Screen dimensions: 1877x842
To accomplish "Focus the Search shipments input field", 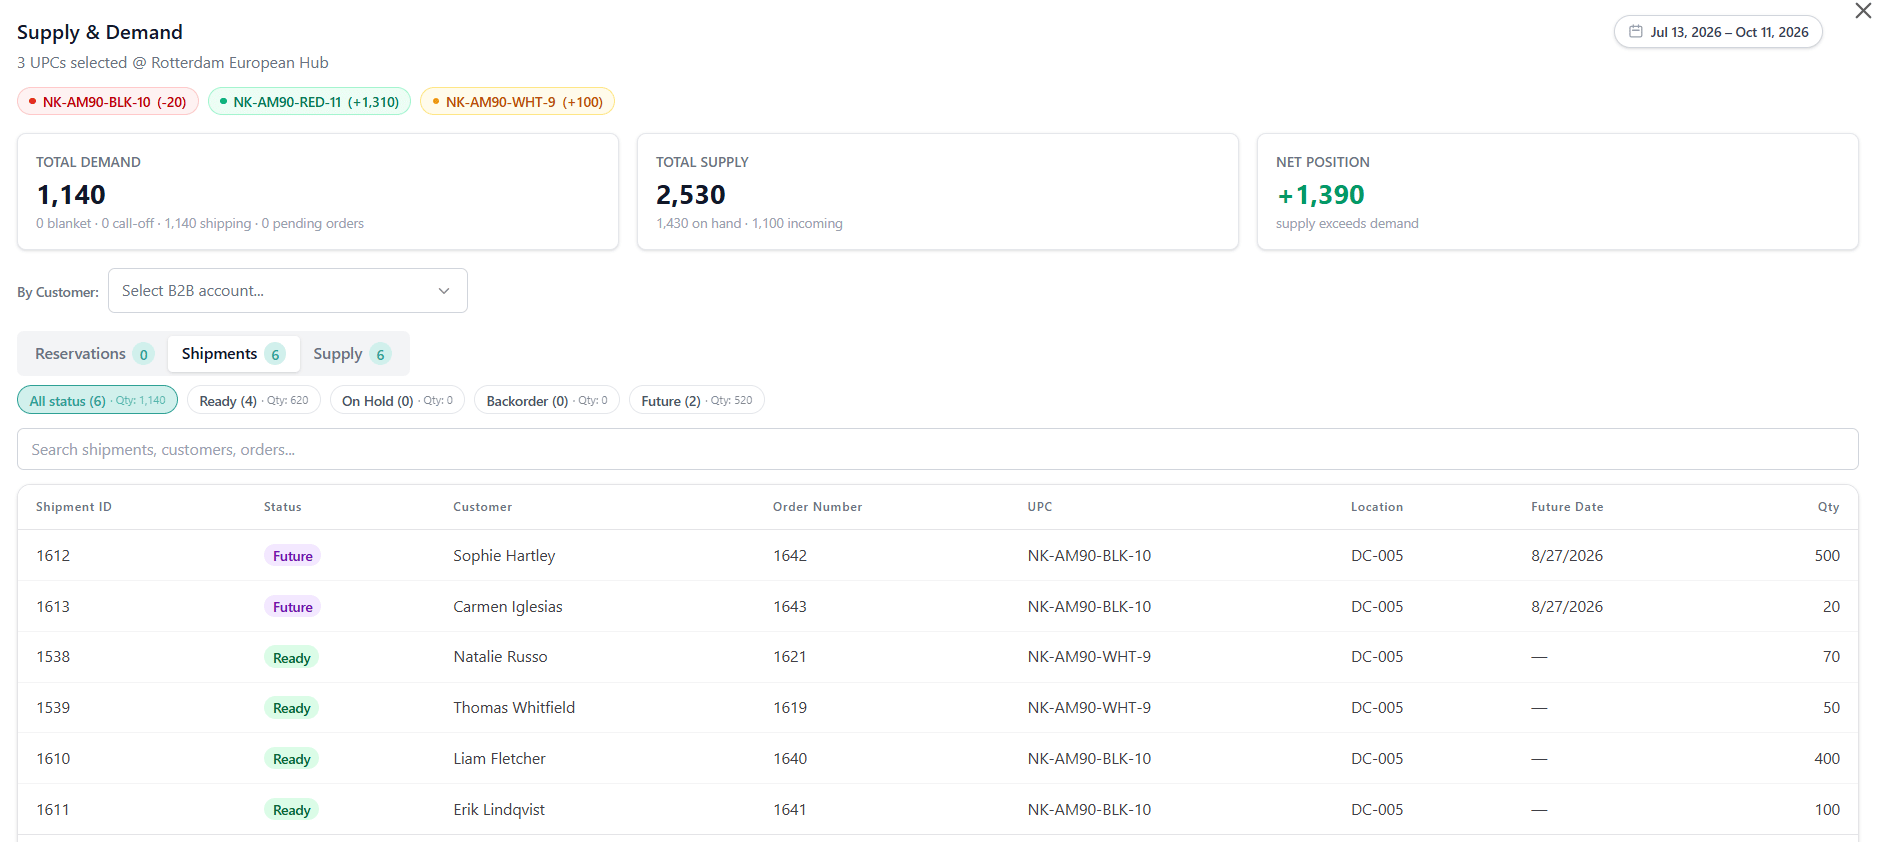I will click(x=937, y=450).
